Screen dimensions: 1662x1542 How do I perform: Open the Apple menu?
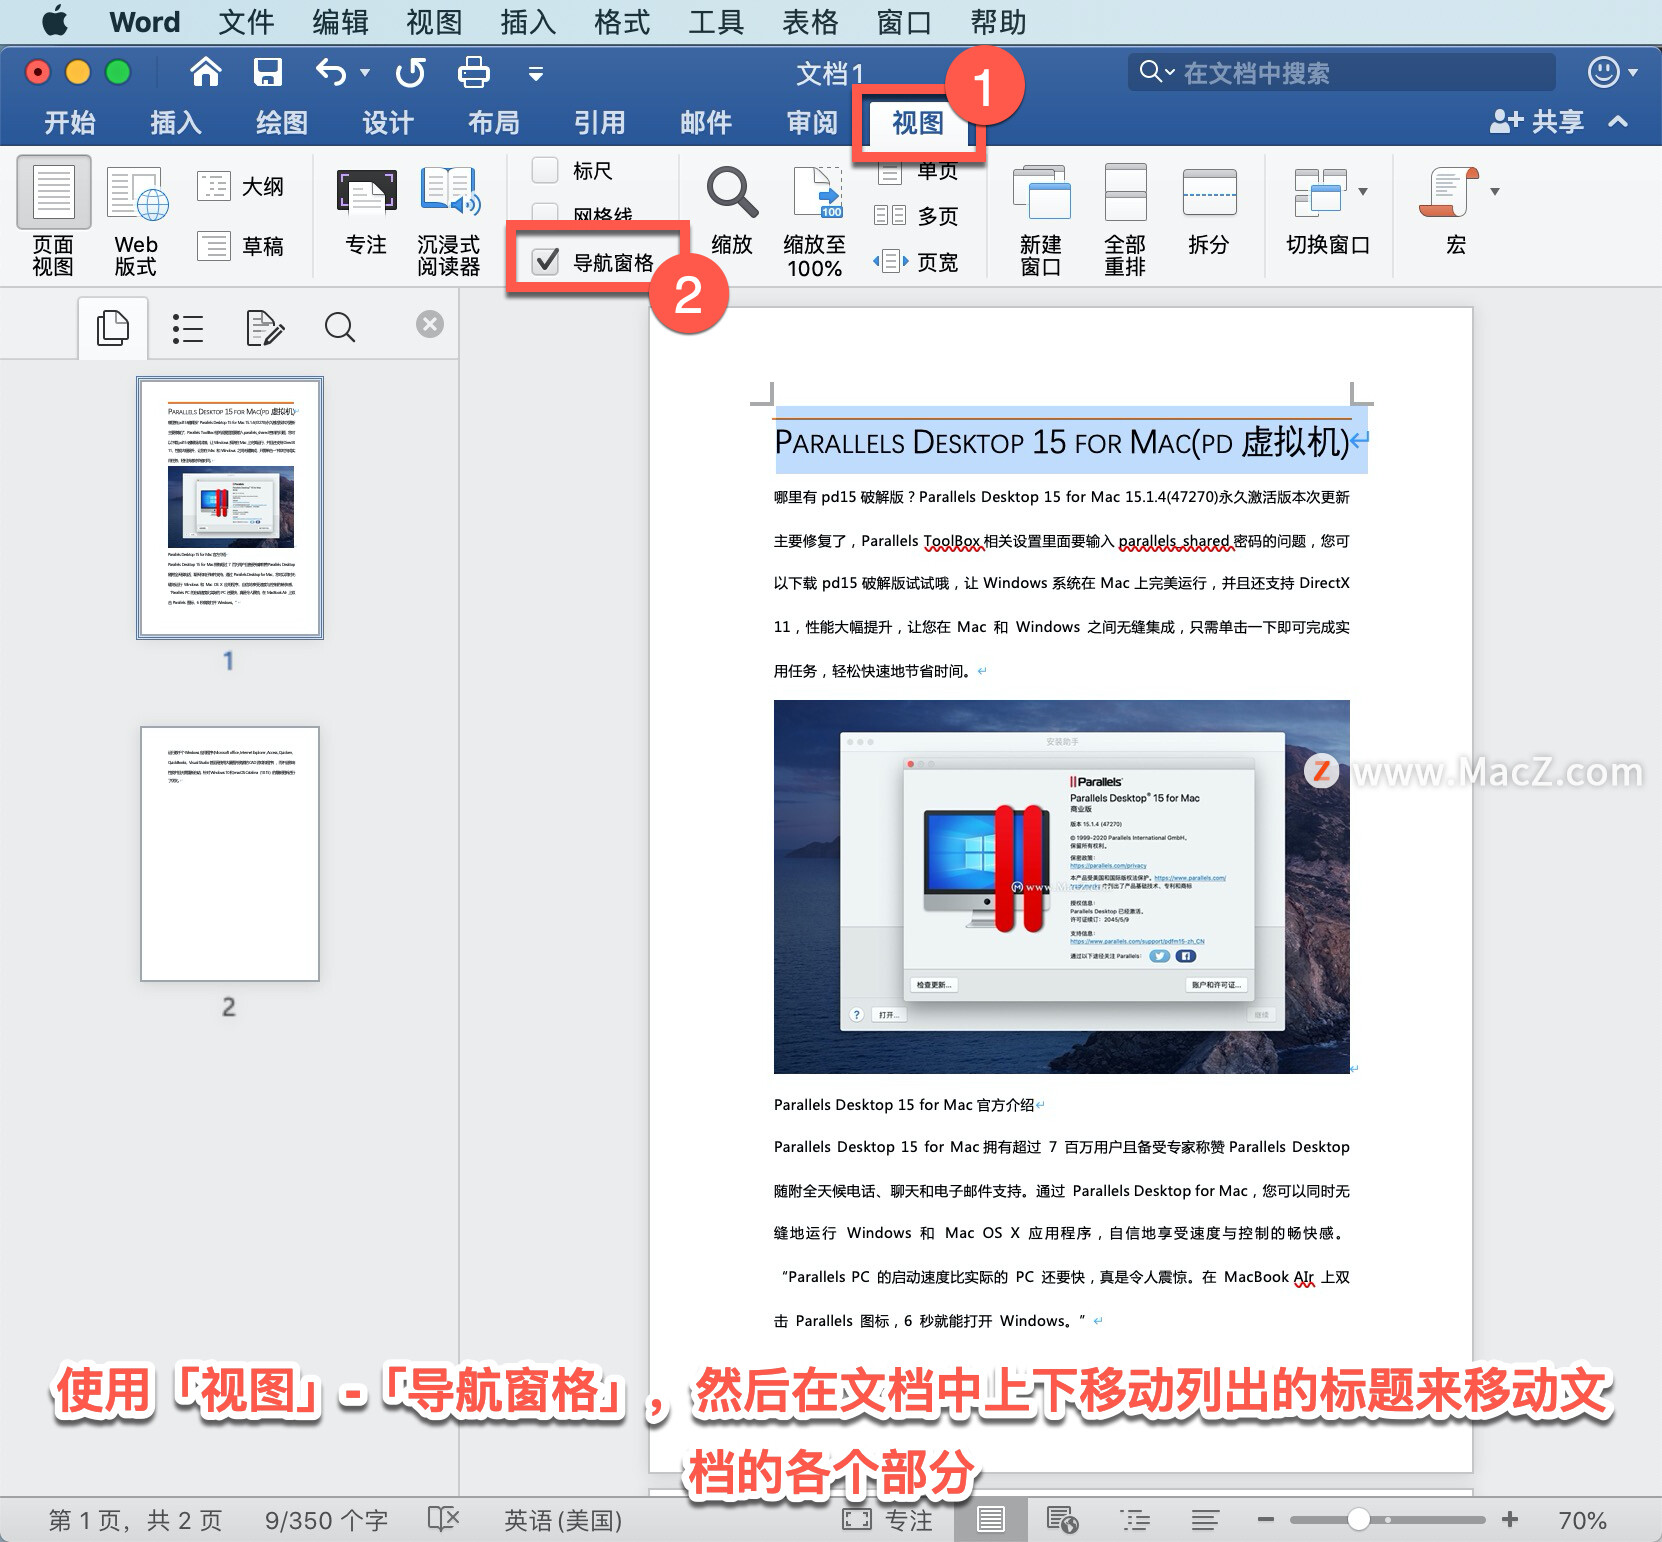(54, 21)
